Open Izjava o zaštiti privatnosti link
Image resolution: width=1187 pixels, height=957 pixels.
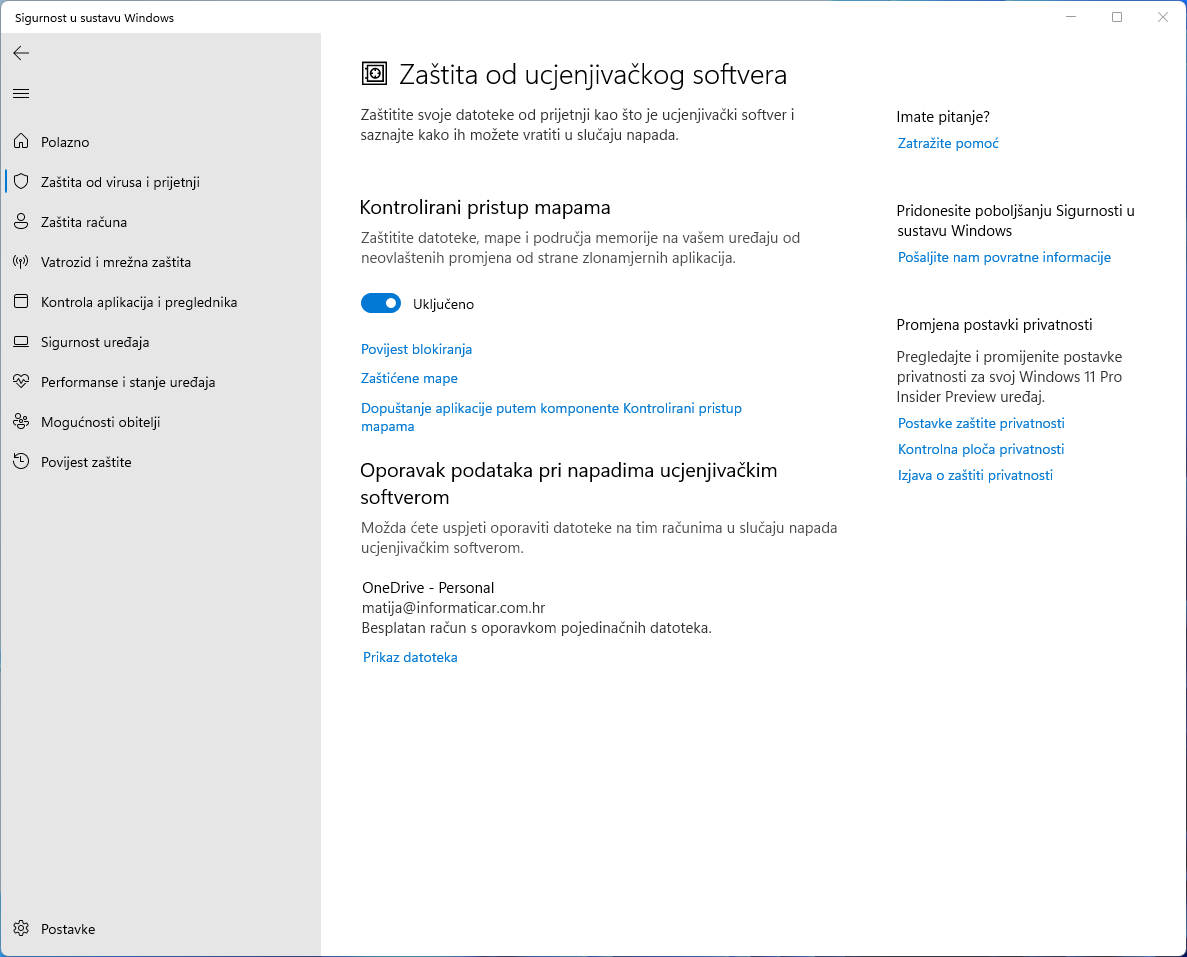point(975,475)
